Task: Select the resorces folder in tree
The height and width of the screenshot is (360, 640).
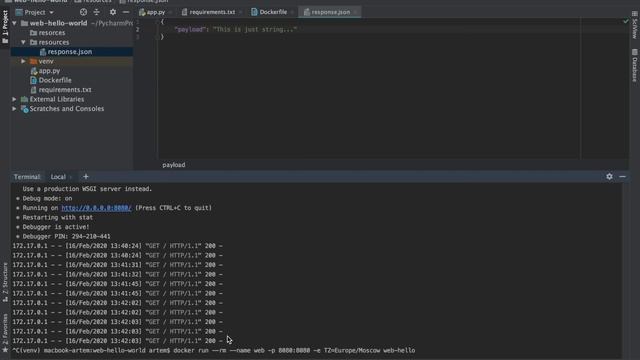Action: 51,33
